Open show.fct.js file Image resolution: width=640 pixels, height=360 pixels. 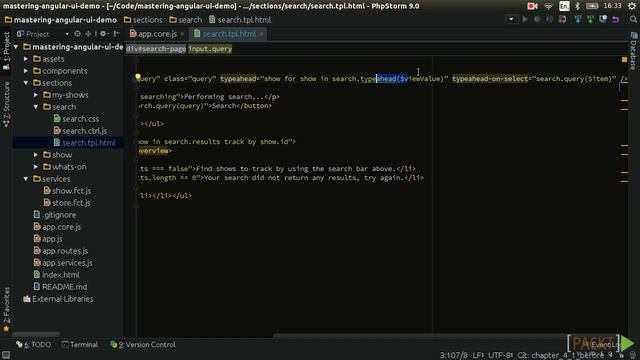pyautogui.click(x=67, y=191)
